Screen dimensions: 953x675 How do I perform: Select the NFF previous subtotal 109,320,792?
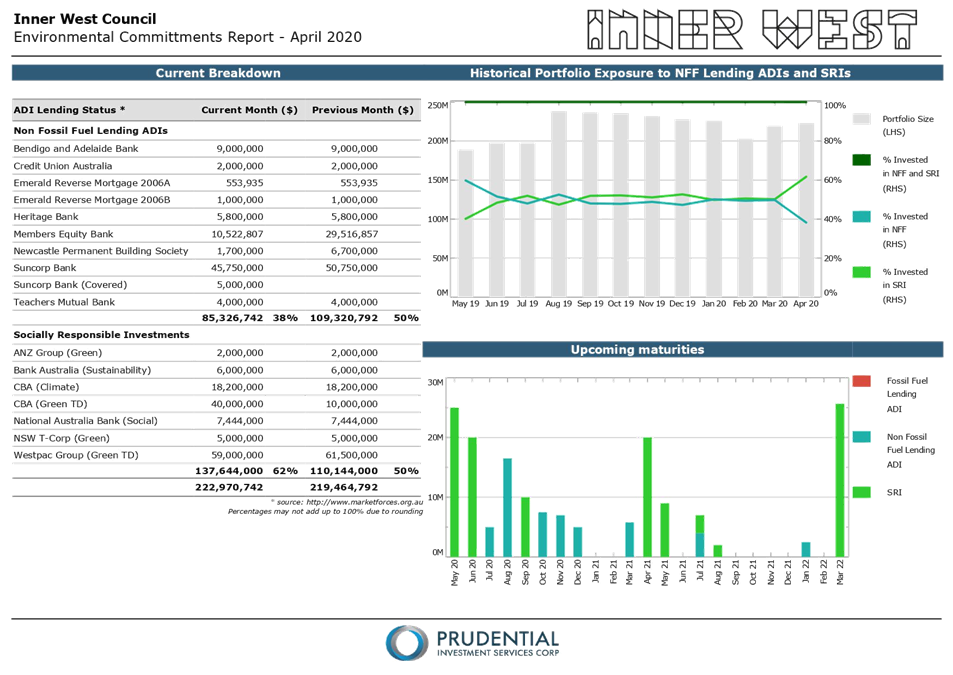pos(344,318)
